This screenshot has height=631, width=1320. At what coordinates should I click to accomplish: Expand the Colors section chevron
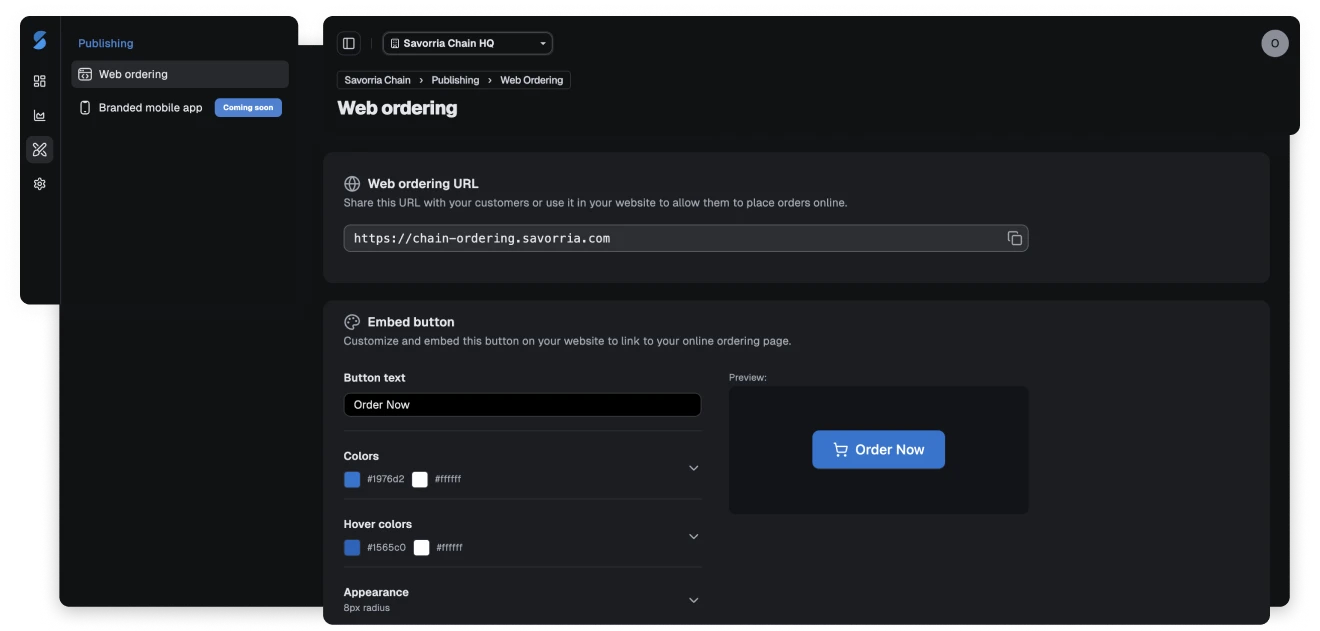pyautogui.click(x=693, y=467)
